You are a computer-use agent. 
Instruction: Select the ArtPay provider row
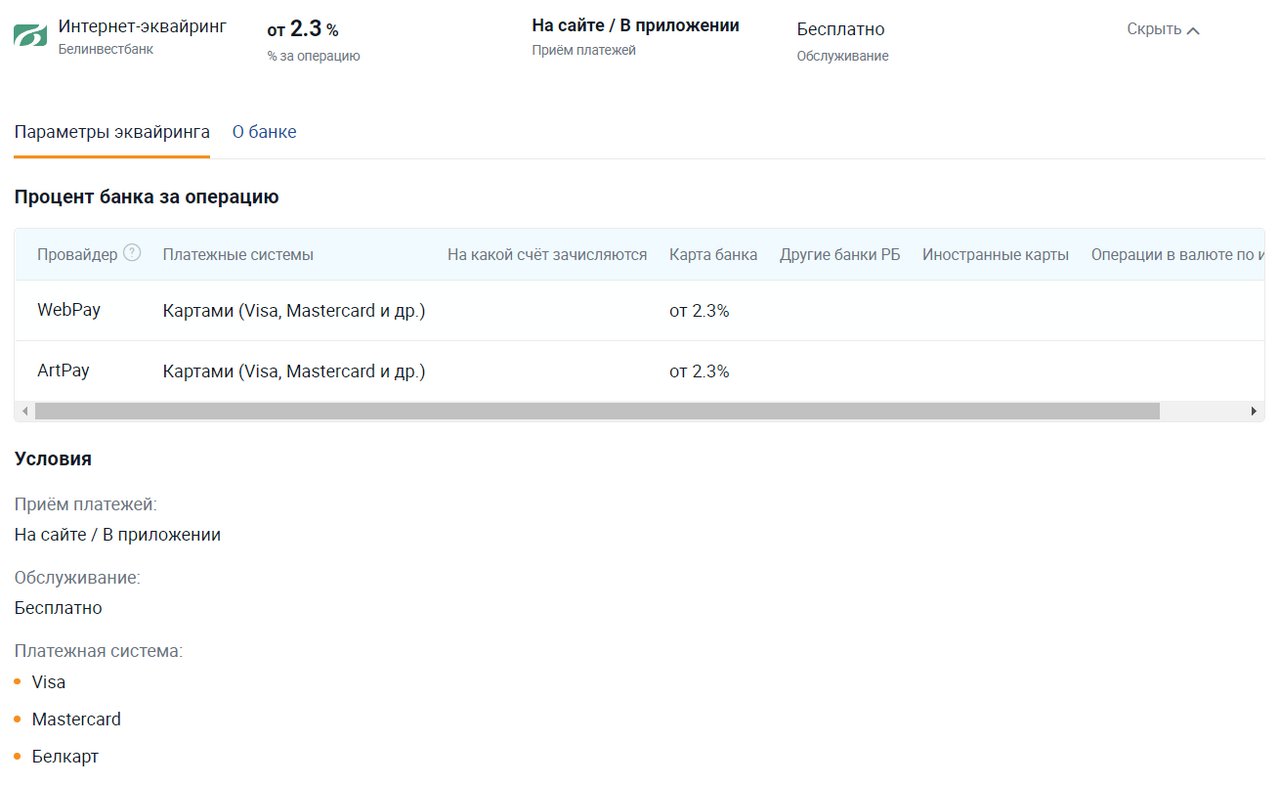63,371
